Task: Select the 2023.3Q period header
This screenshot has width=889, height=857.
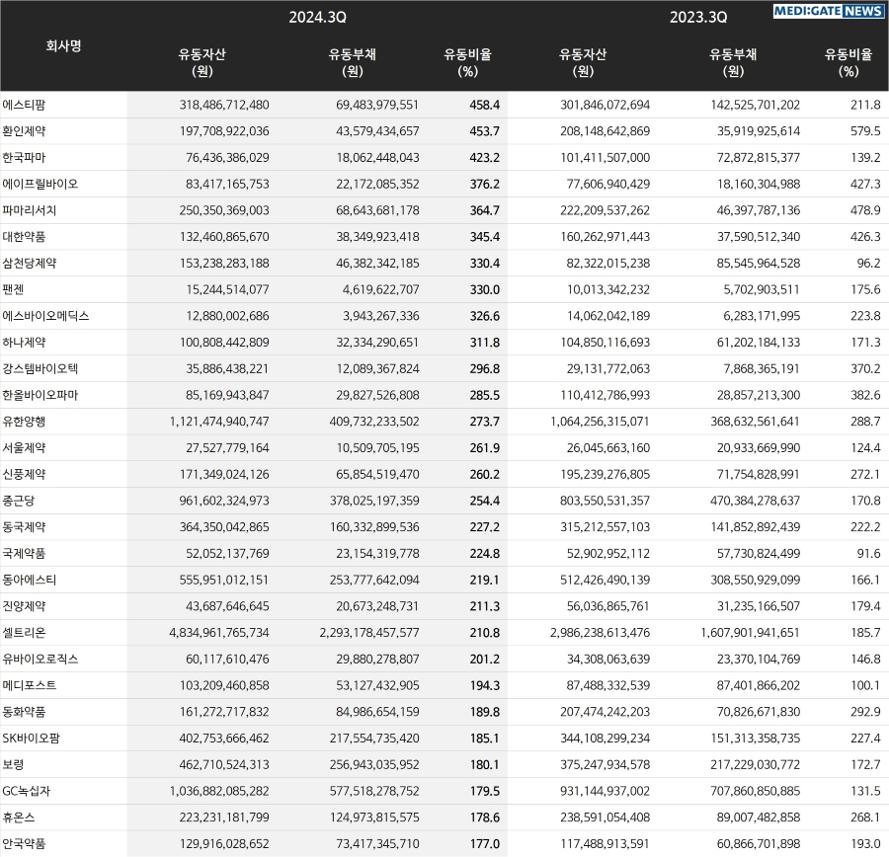Action: [x=698, y=18]
